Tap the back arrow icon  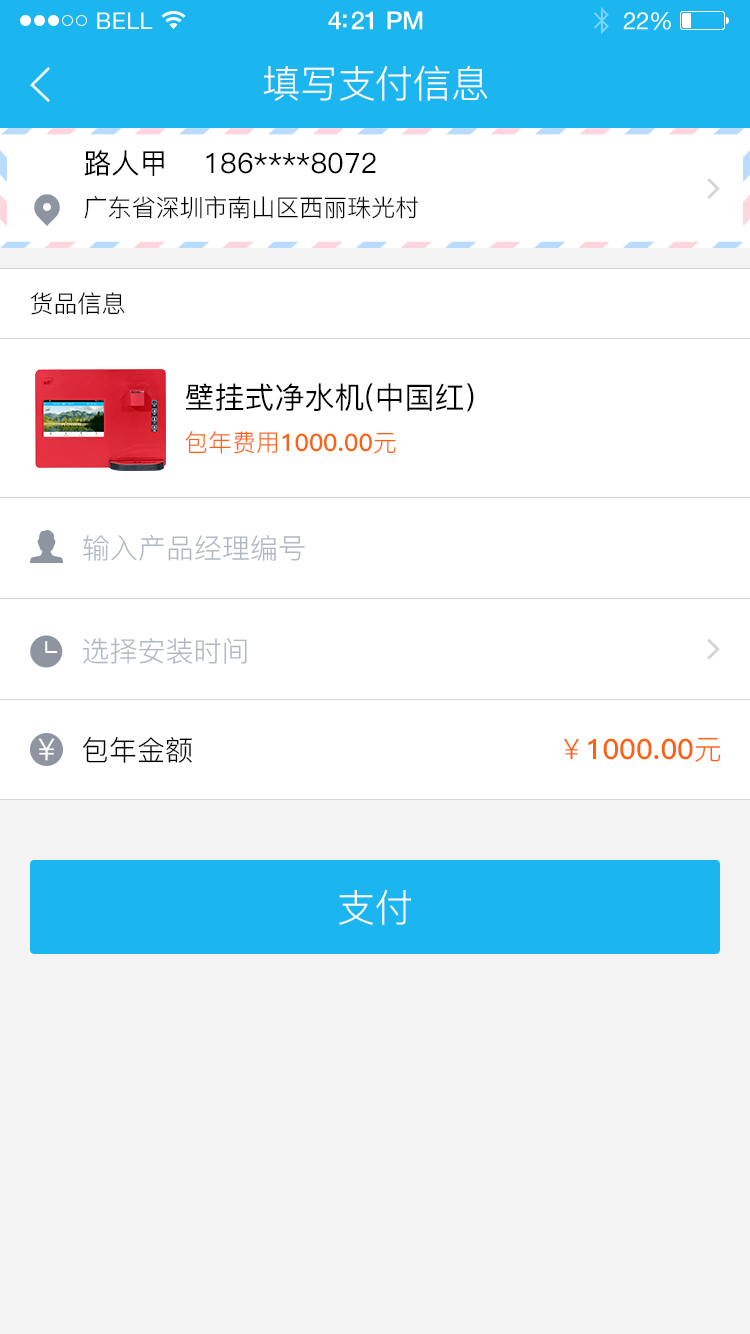40,84
